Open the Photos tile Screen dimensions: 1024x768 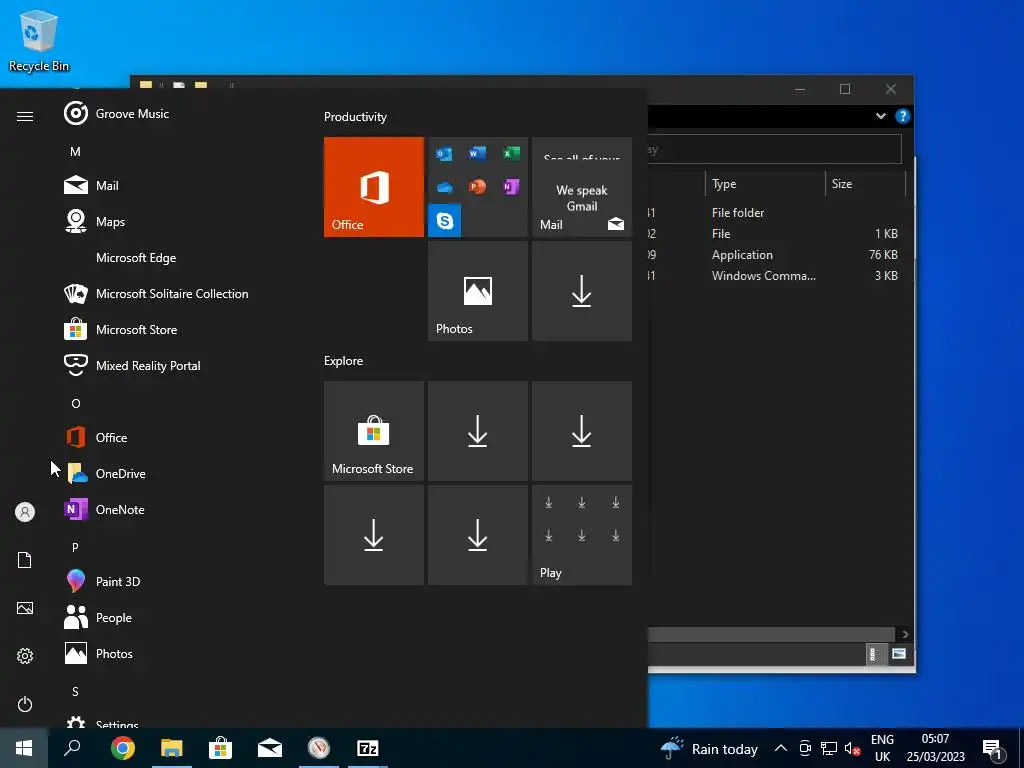click(478, 291)
